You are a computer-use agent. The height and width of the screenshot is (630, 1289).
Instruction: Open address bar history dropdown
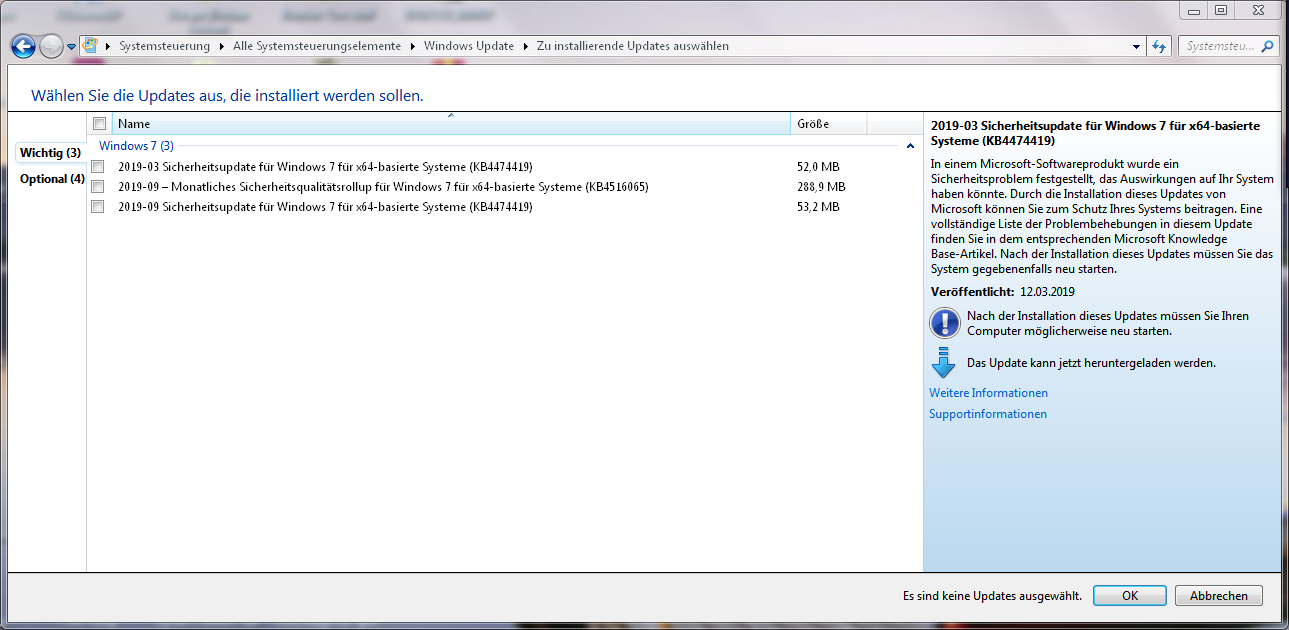[1136, 46]
